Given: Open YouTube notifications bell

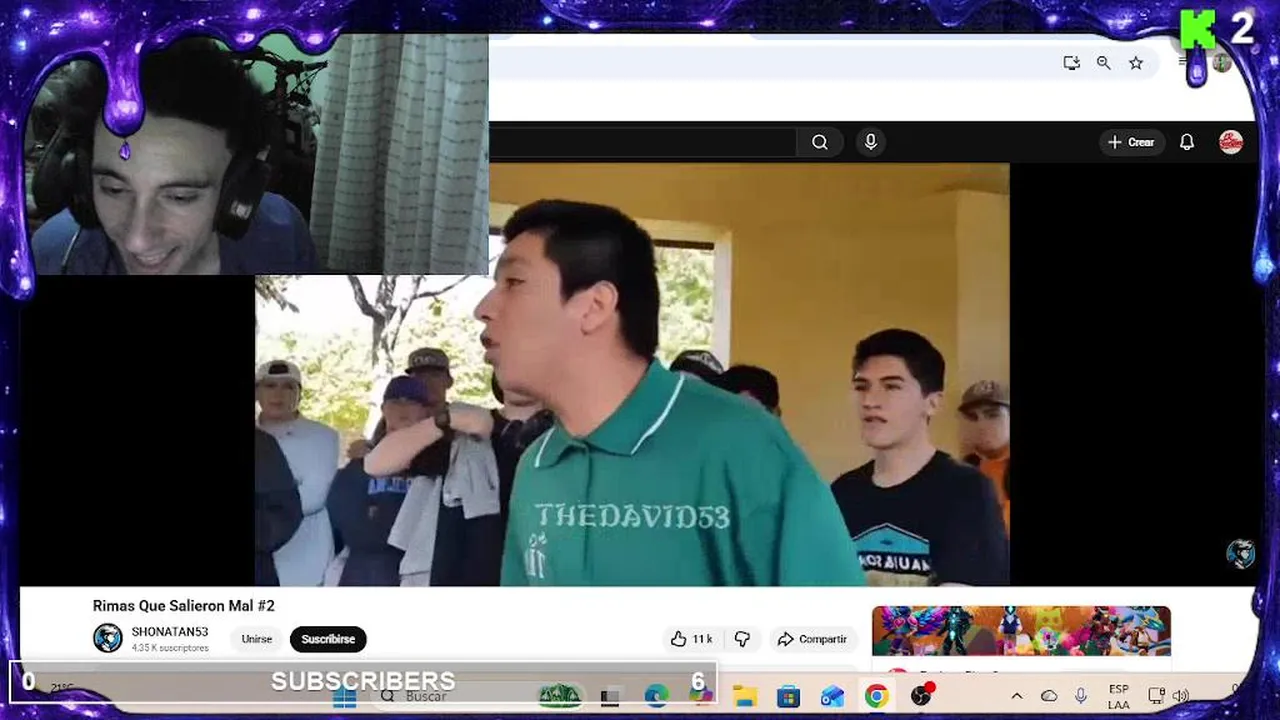Looking at the screenshot, I should (x=1187, y=142).
